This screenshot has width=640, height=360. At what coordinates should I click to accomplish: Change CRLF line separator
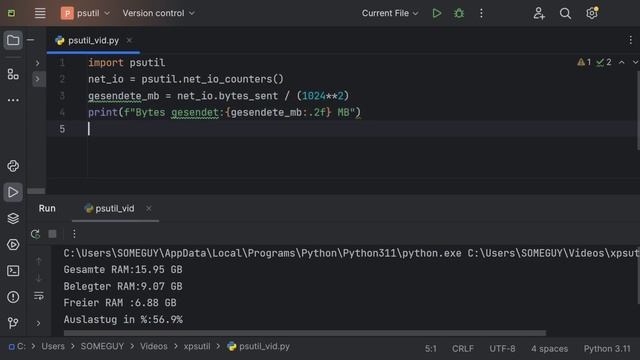click(463, 349)
